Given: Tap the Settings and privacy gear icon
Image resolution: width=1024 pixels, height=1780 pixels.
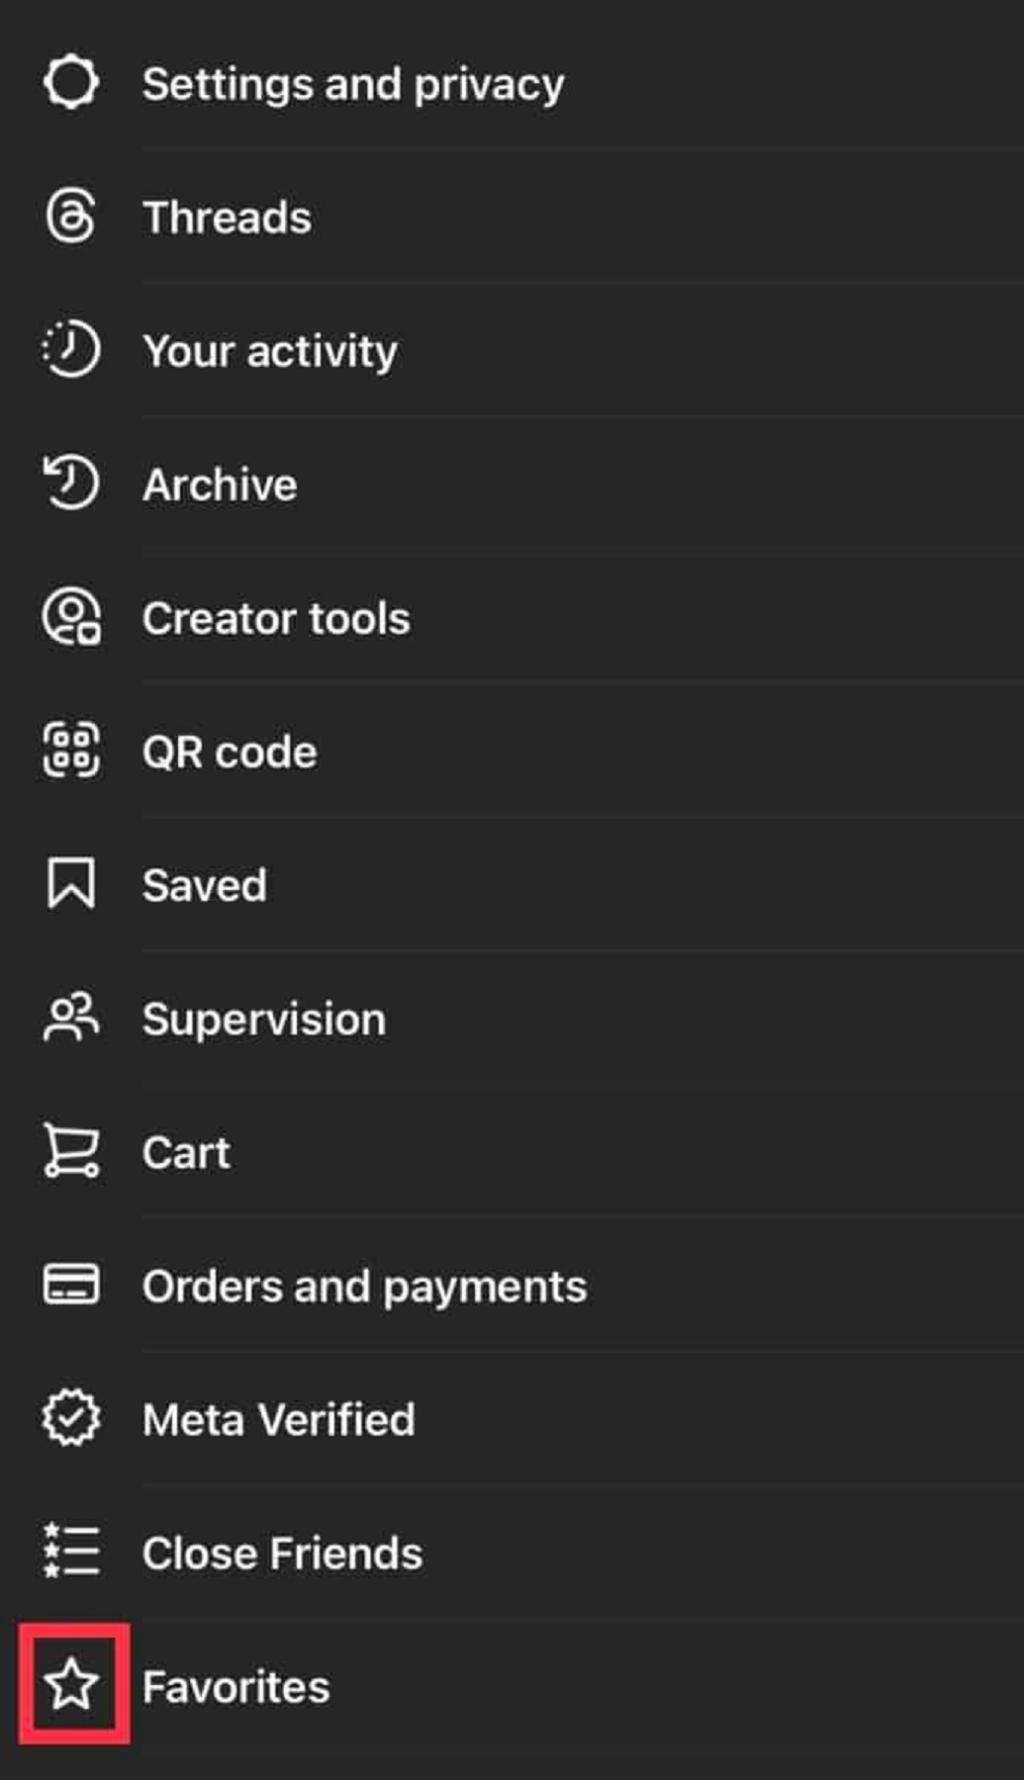Looking at the screenshot, I should (71, 82).
